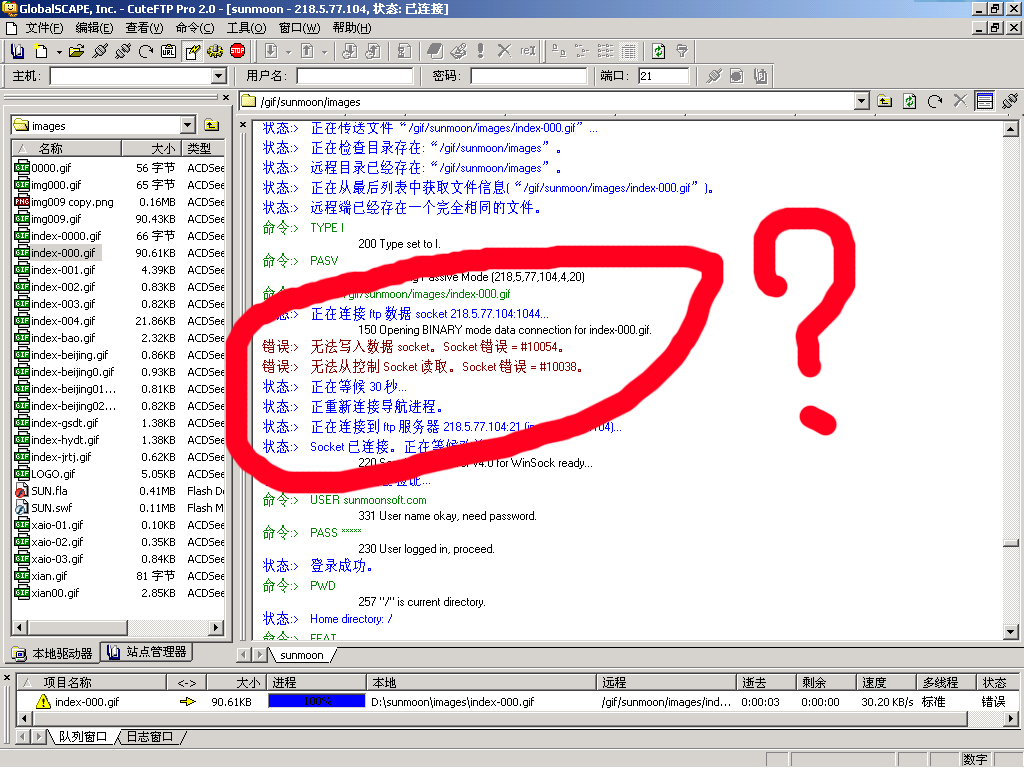The width and height of the screenshot is (1024, 768).
Task: Expand the remote path dropdown
Action: point(862,101)
